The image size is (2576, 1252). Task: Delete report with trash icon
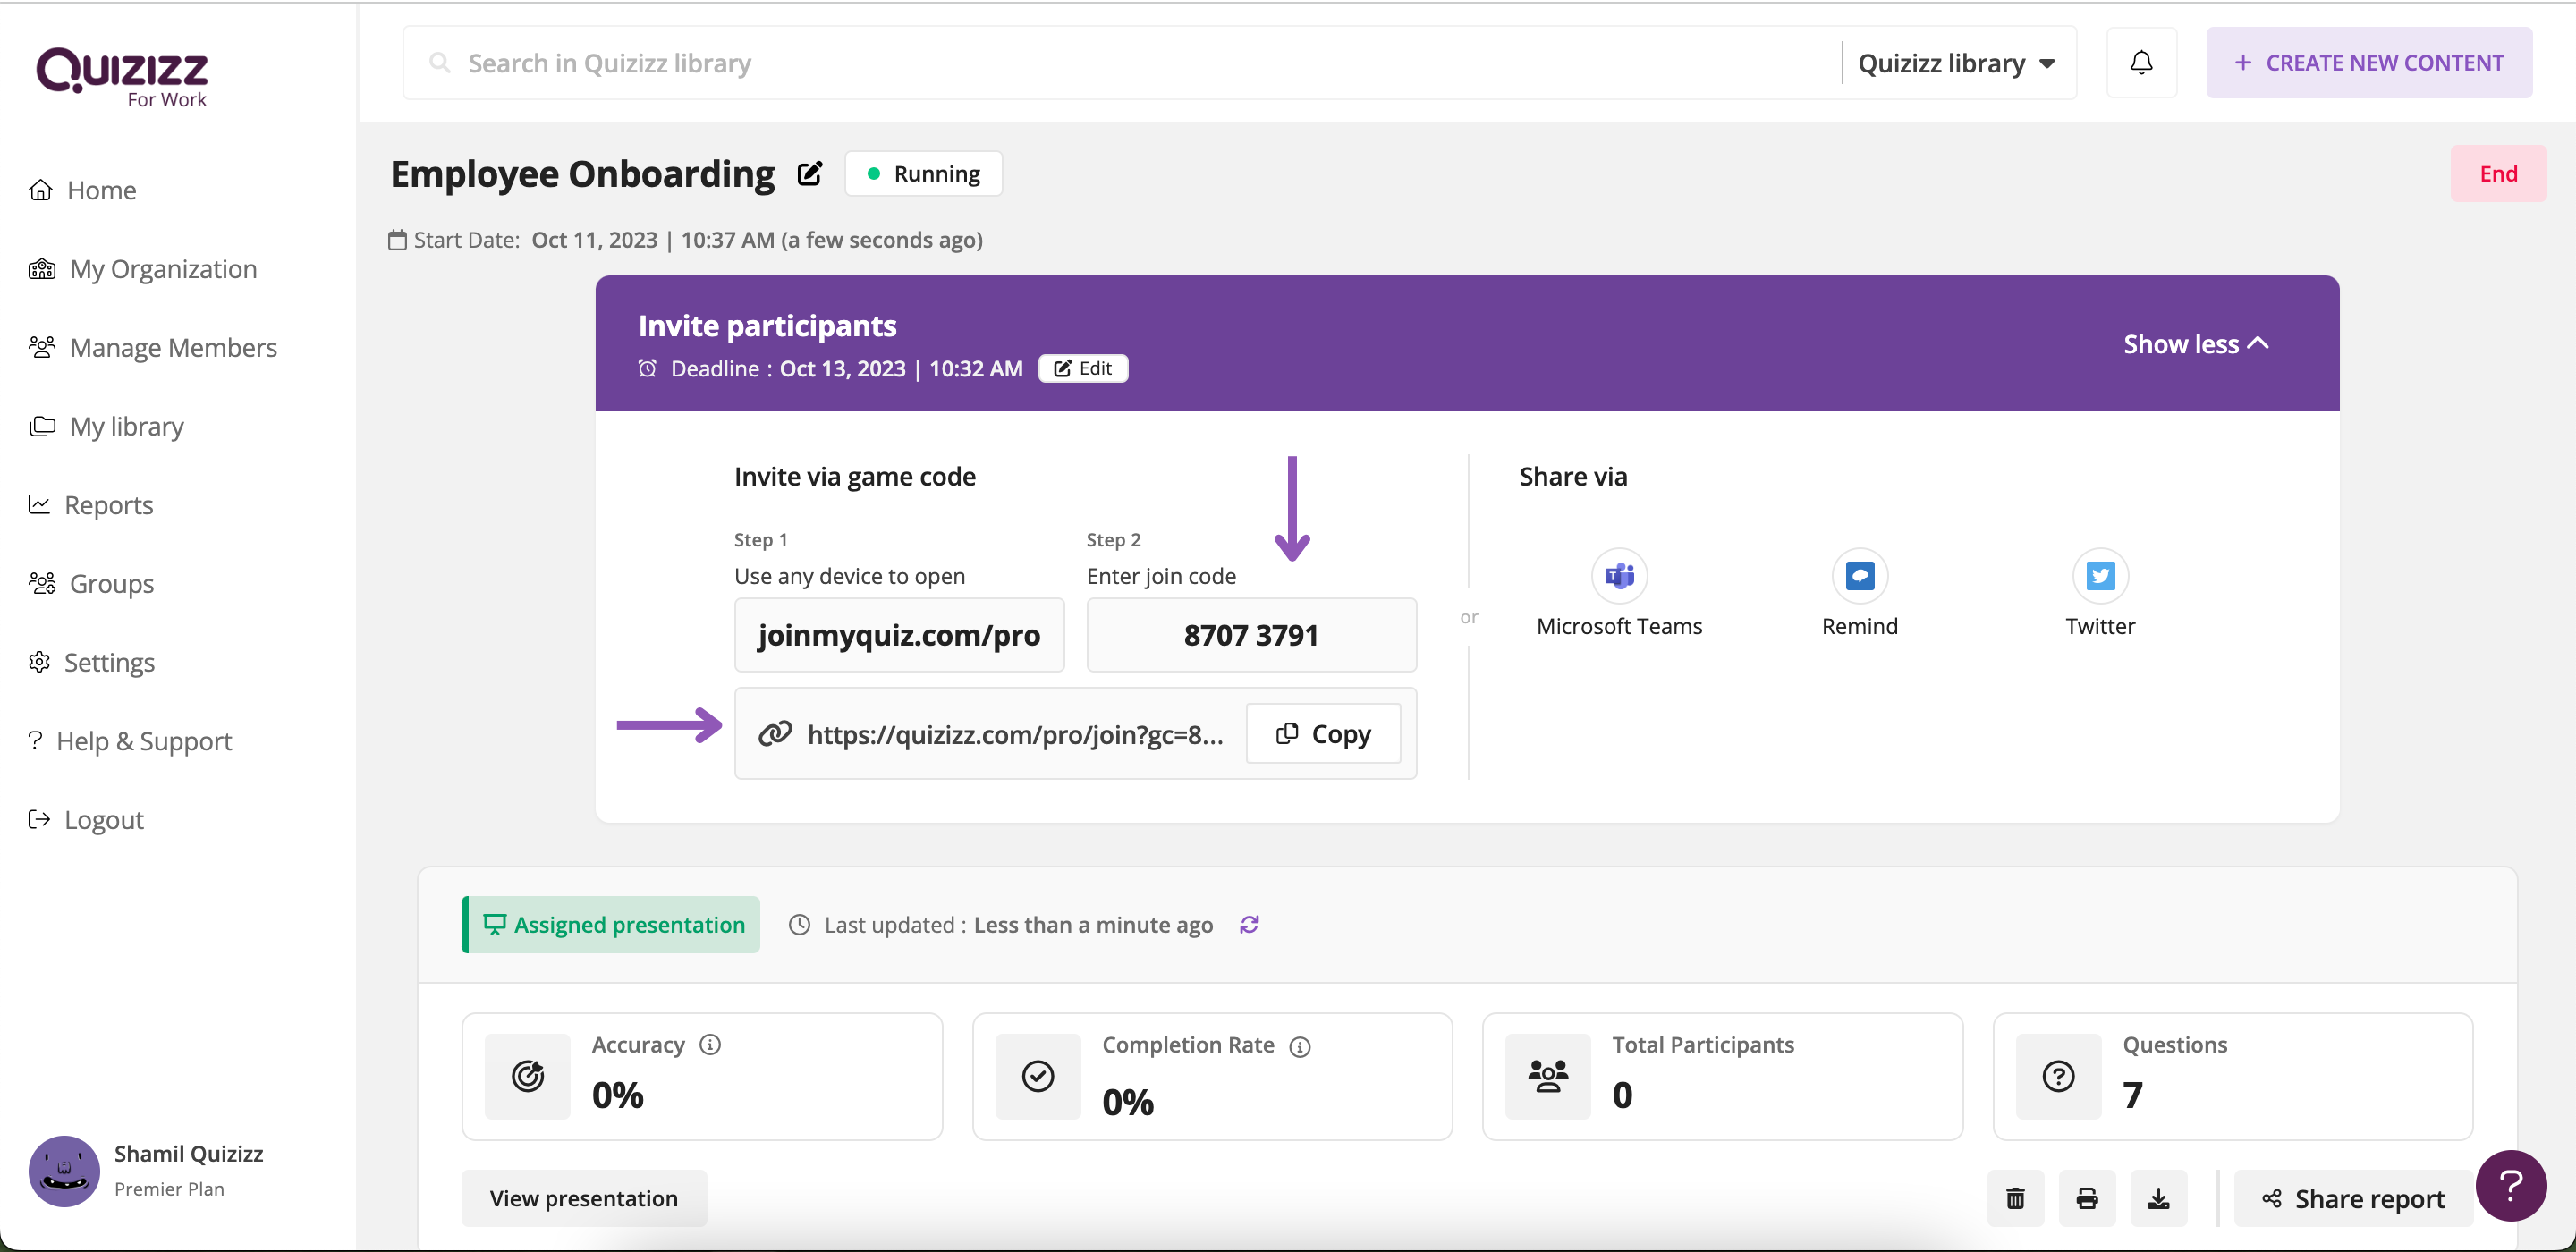coord(2015,1198)
